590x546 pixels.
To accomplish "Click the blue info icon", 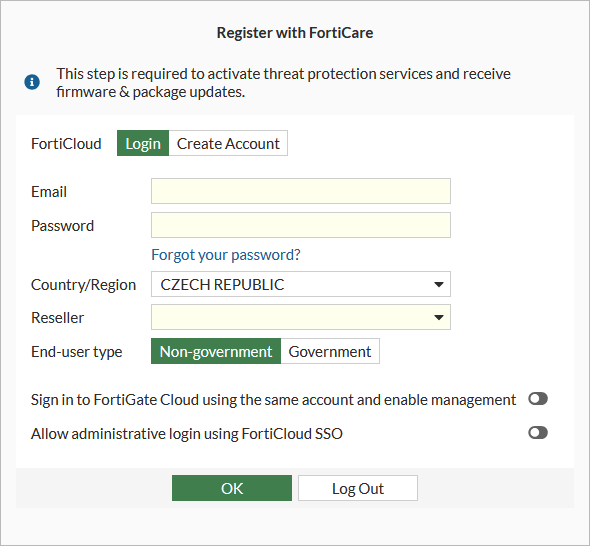I will click(x=32, y=82).
